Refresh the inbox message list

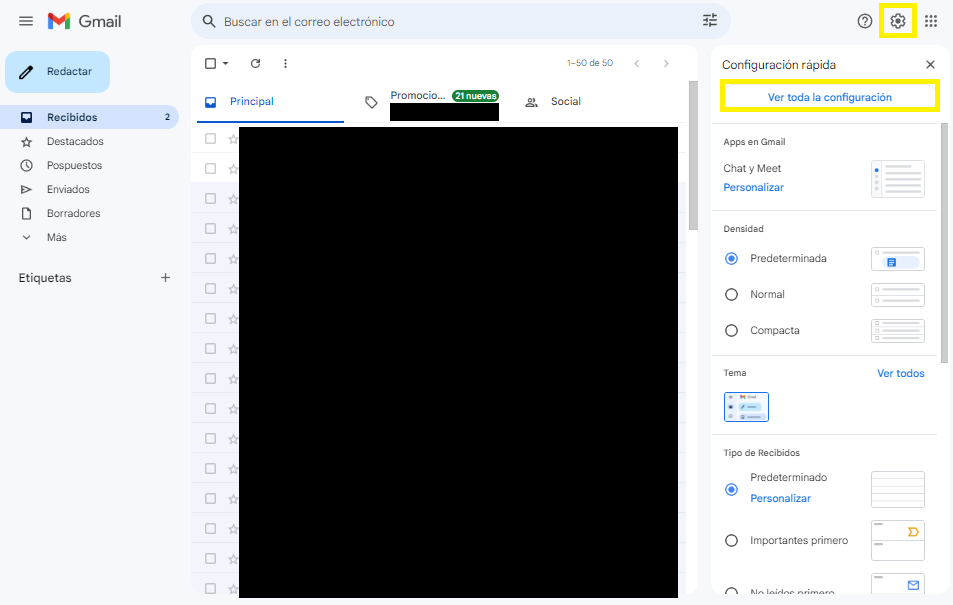coord(255,63)
